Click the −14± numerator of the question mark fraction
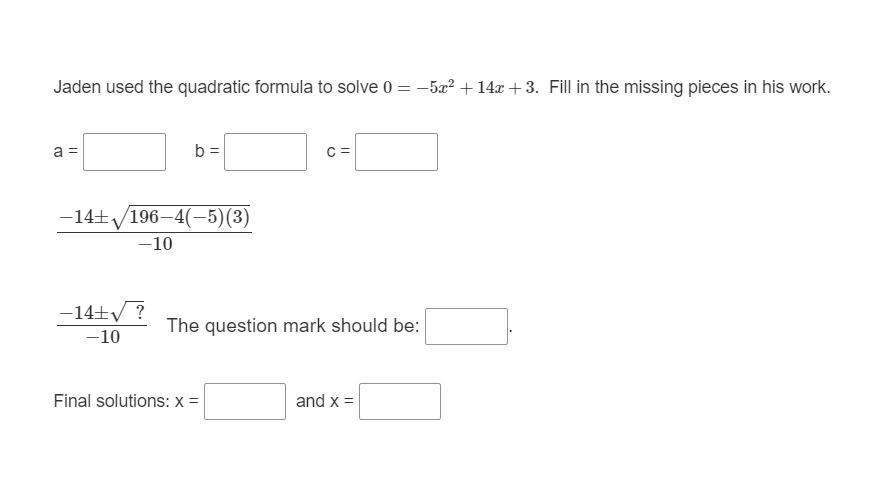 pyautogui.click(x=84, y=312)
